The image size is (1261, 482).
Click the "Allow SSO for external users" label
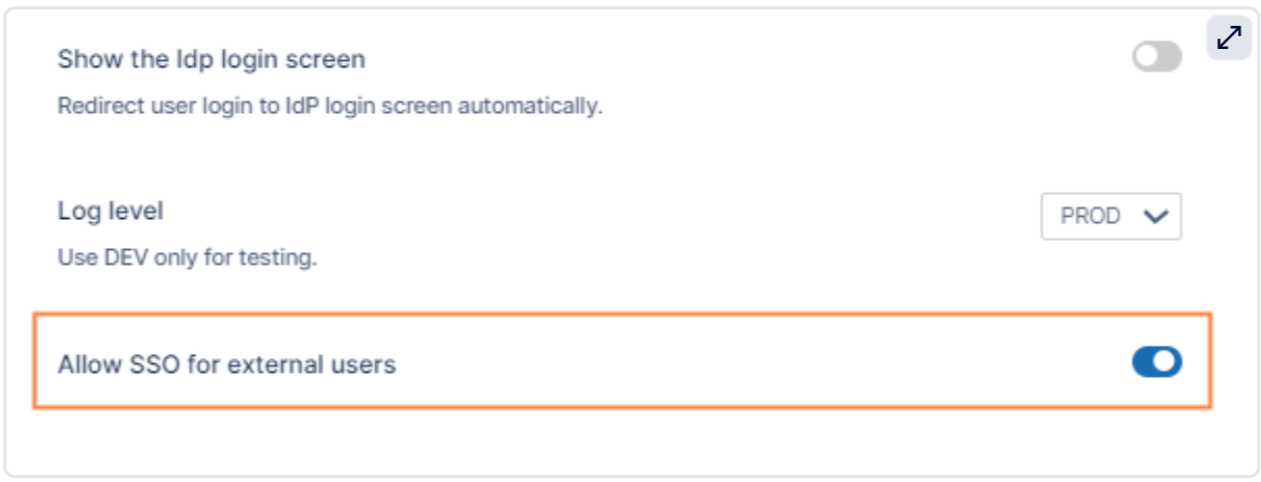226,365
